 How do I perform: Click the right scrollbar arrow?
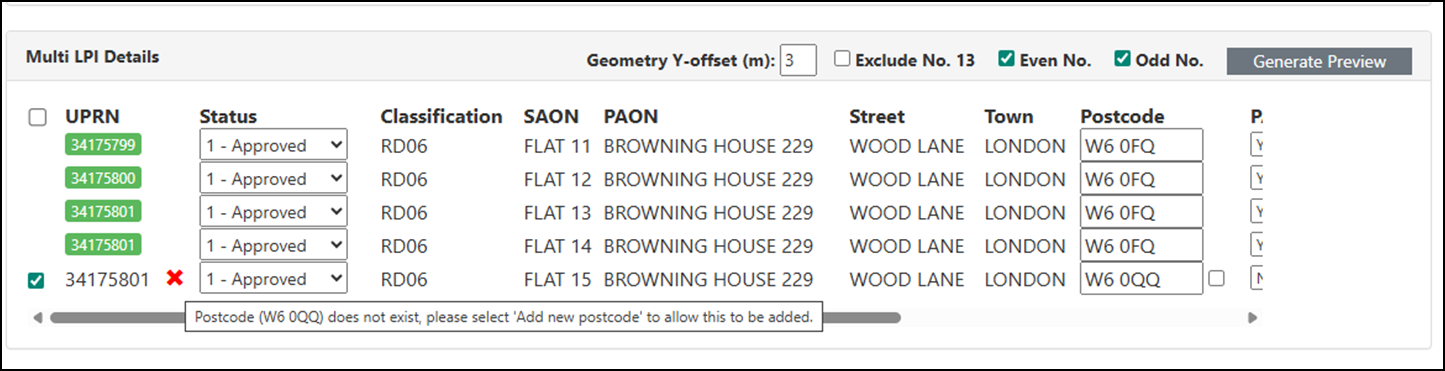[x=1252, y=318]
